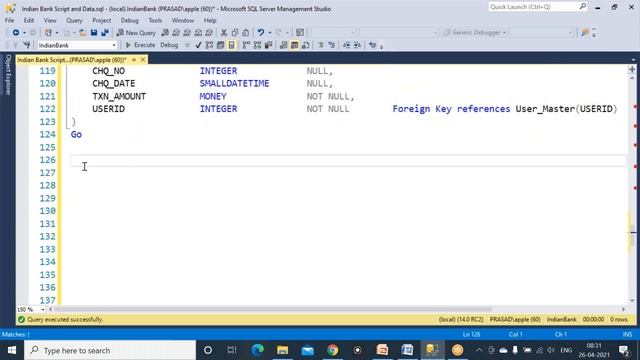Switch to Results to Grid
This screenshot has width=640, height=360.
[294, 45]
